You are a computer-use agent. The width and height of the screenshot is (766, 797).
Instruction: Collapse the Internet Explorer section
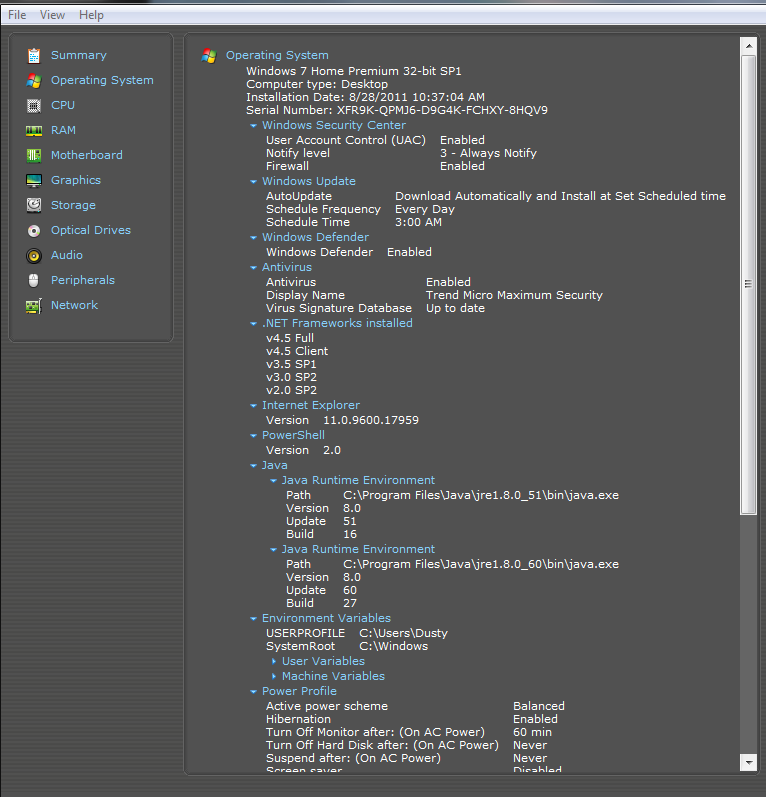pyautogui.click(x=253, y=406)
